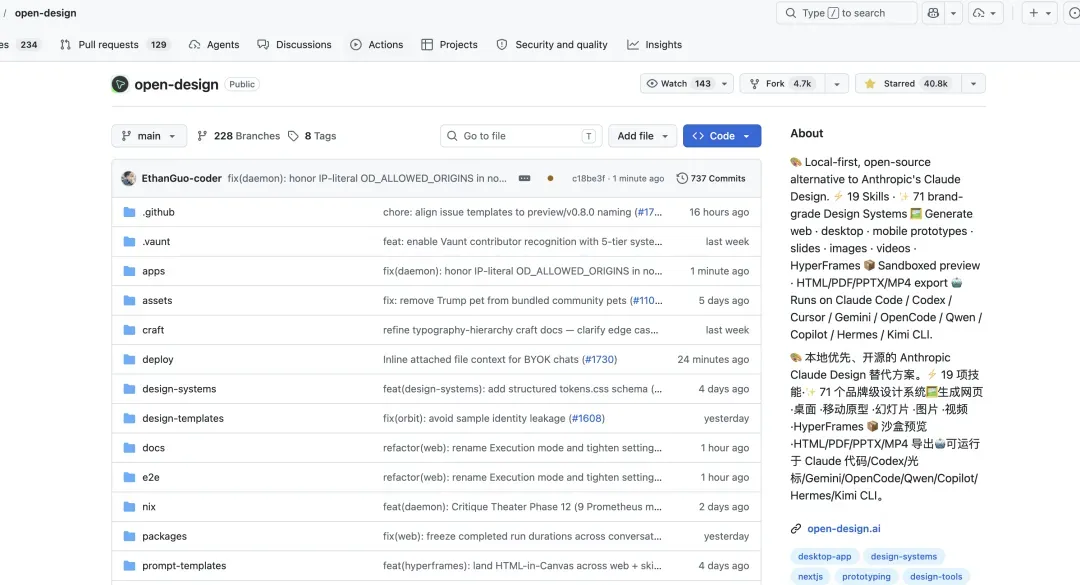Open the .vaunt folder
Image resolution: width=1080 pixels, height=585 pixels.
coord(156,241)
